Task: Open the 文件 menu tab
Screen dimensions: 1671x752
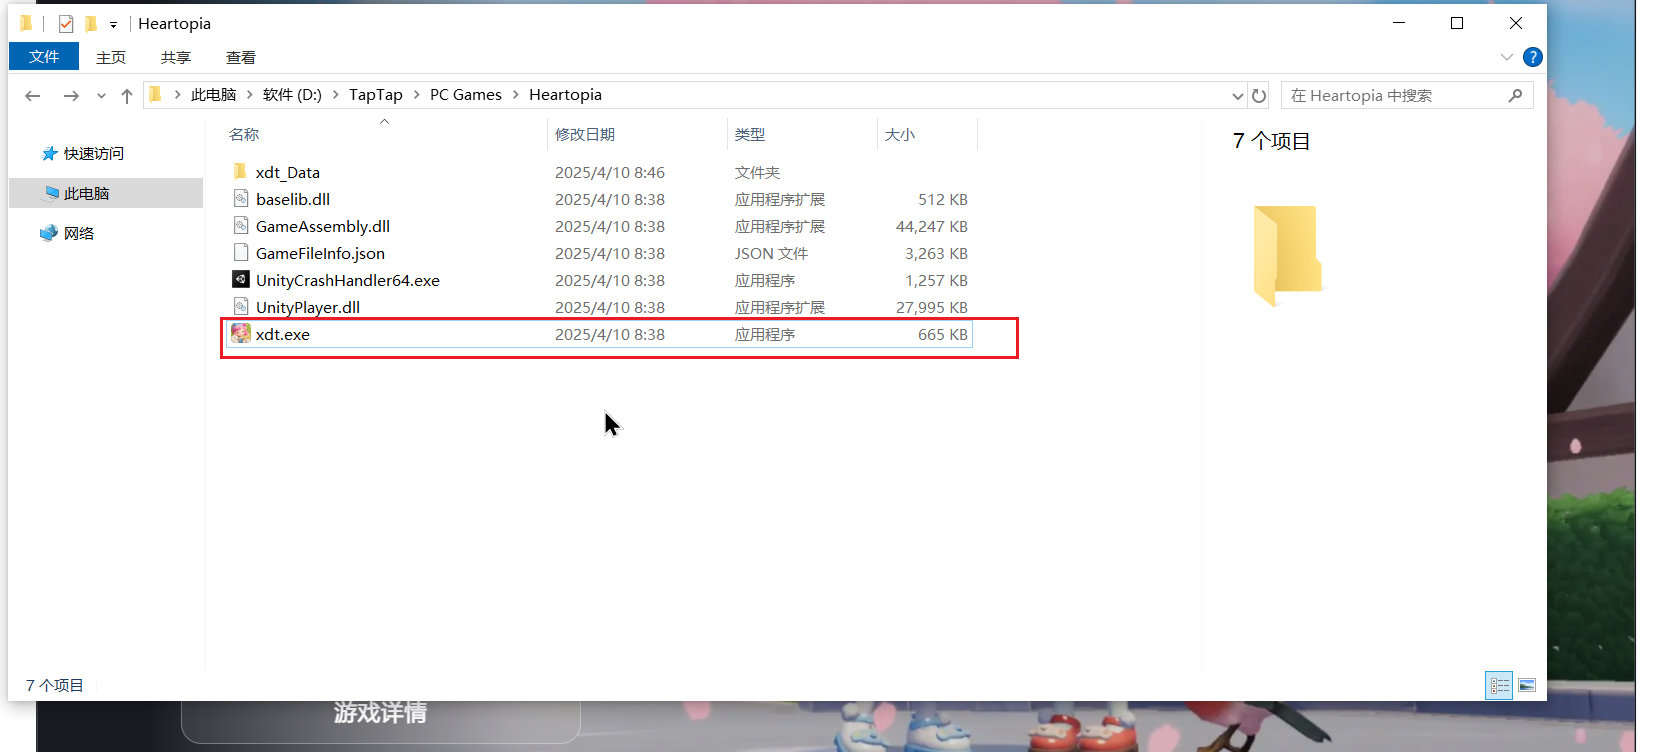Action: click(44, 56)
